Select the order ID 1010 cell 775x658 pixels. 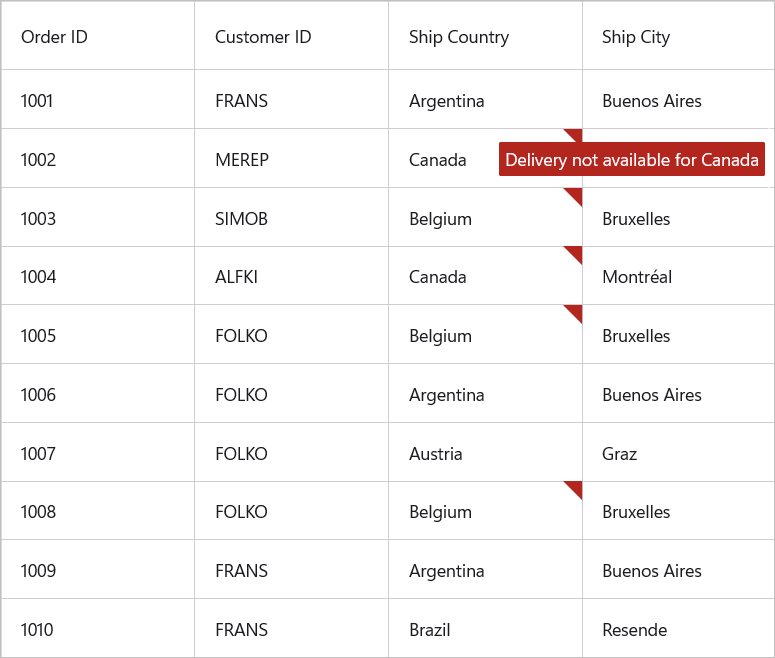point(37,630)
